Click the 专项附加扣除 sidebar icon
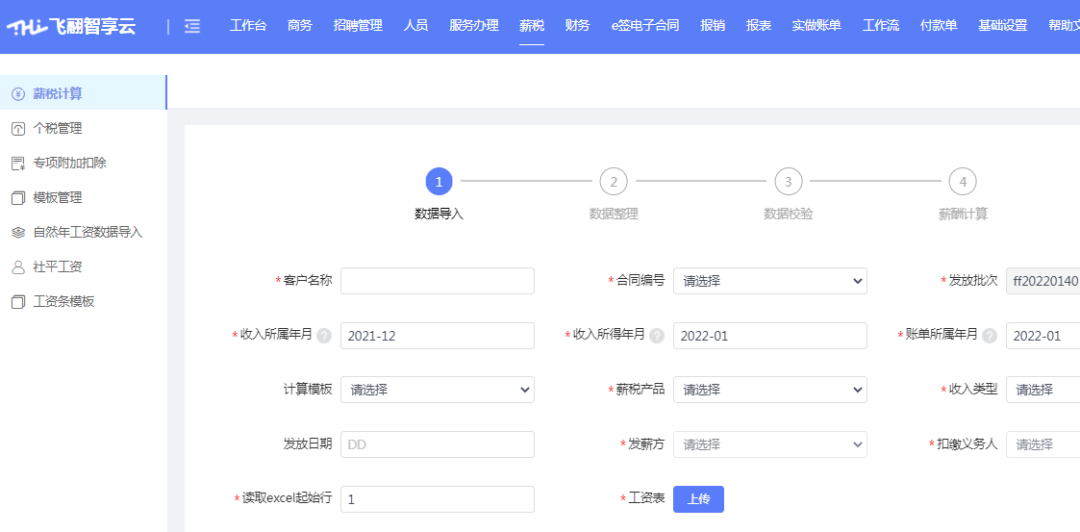The height and width of the screenshot is (532, 1080). (19, 163)
